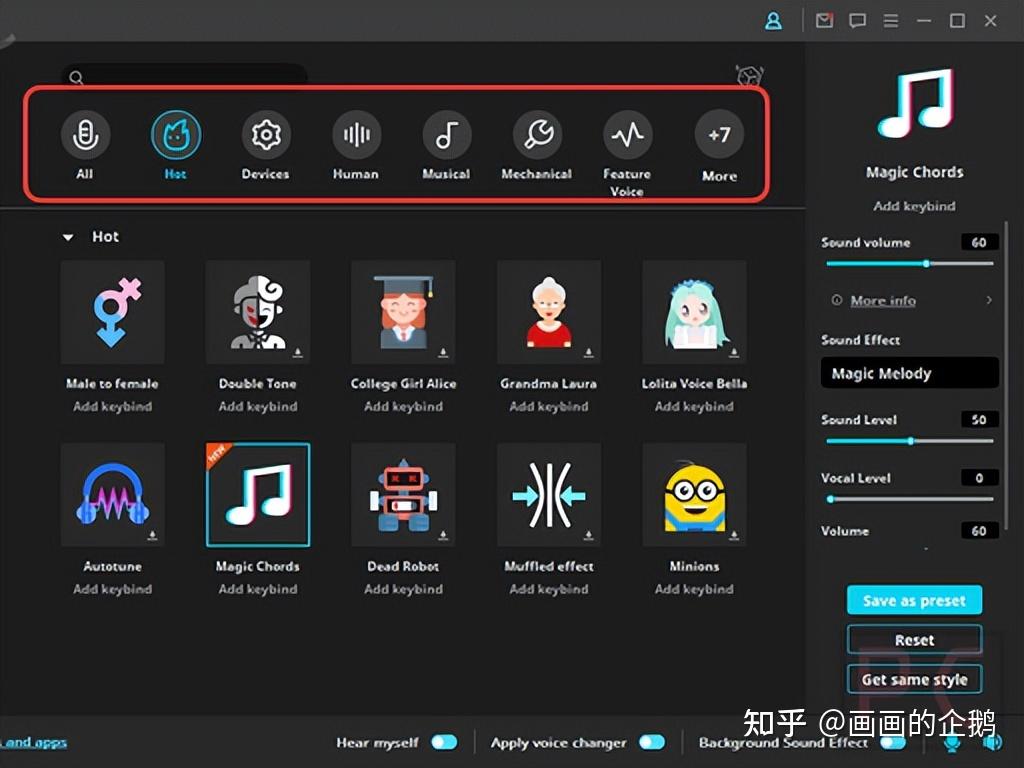Click the Save as preset button
1024x768 pixels.
pos(914,600)
